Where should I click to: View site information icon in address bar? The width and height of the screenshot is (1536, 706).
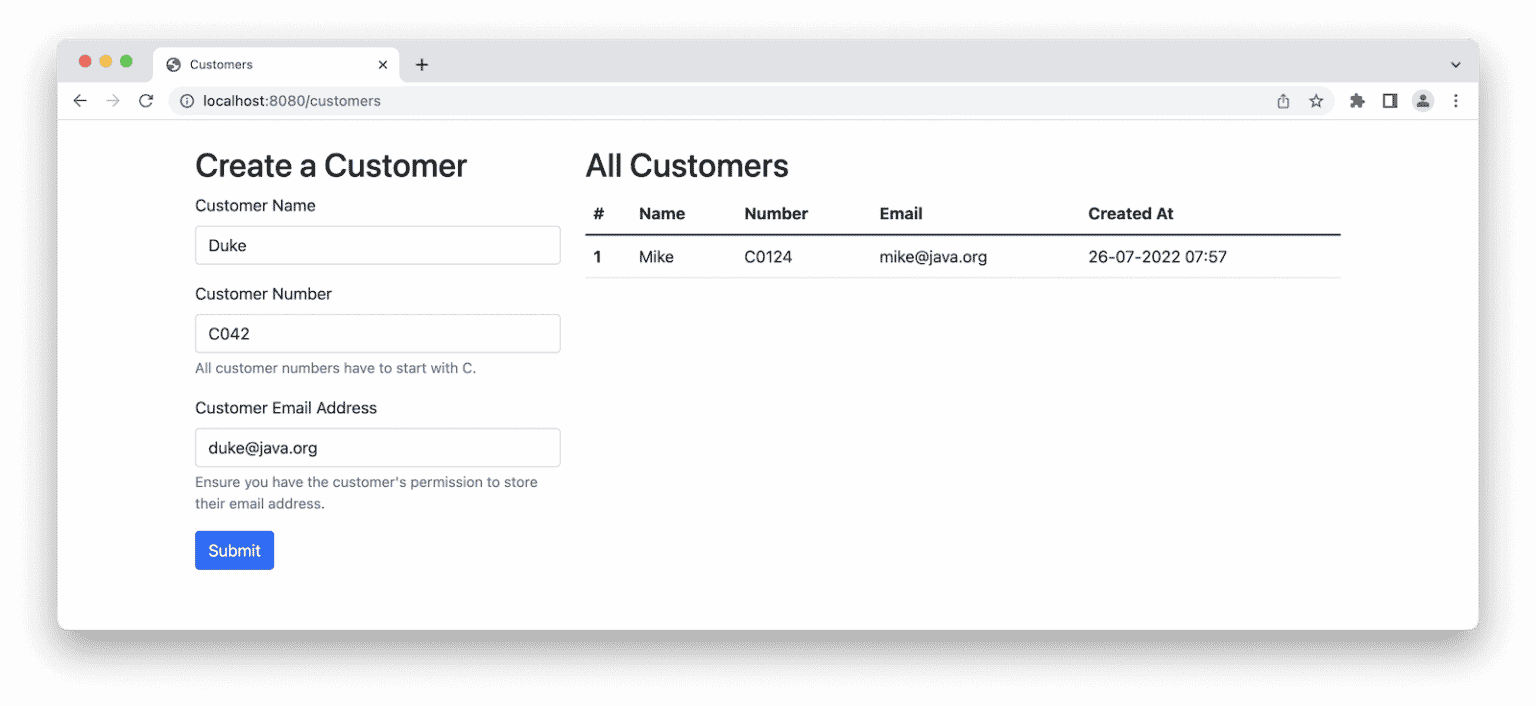pos(186,101)
